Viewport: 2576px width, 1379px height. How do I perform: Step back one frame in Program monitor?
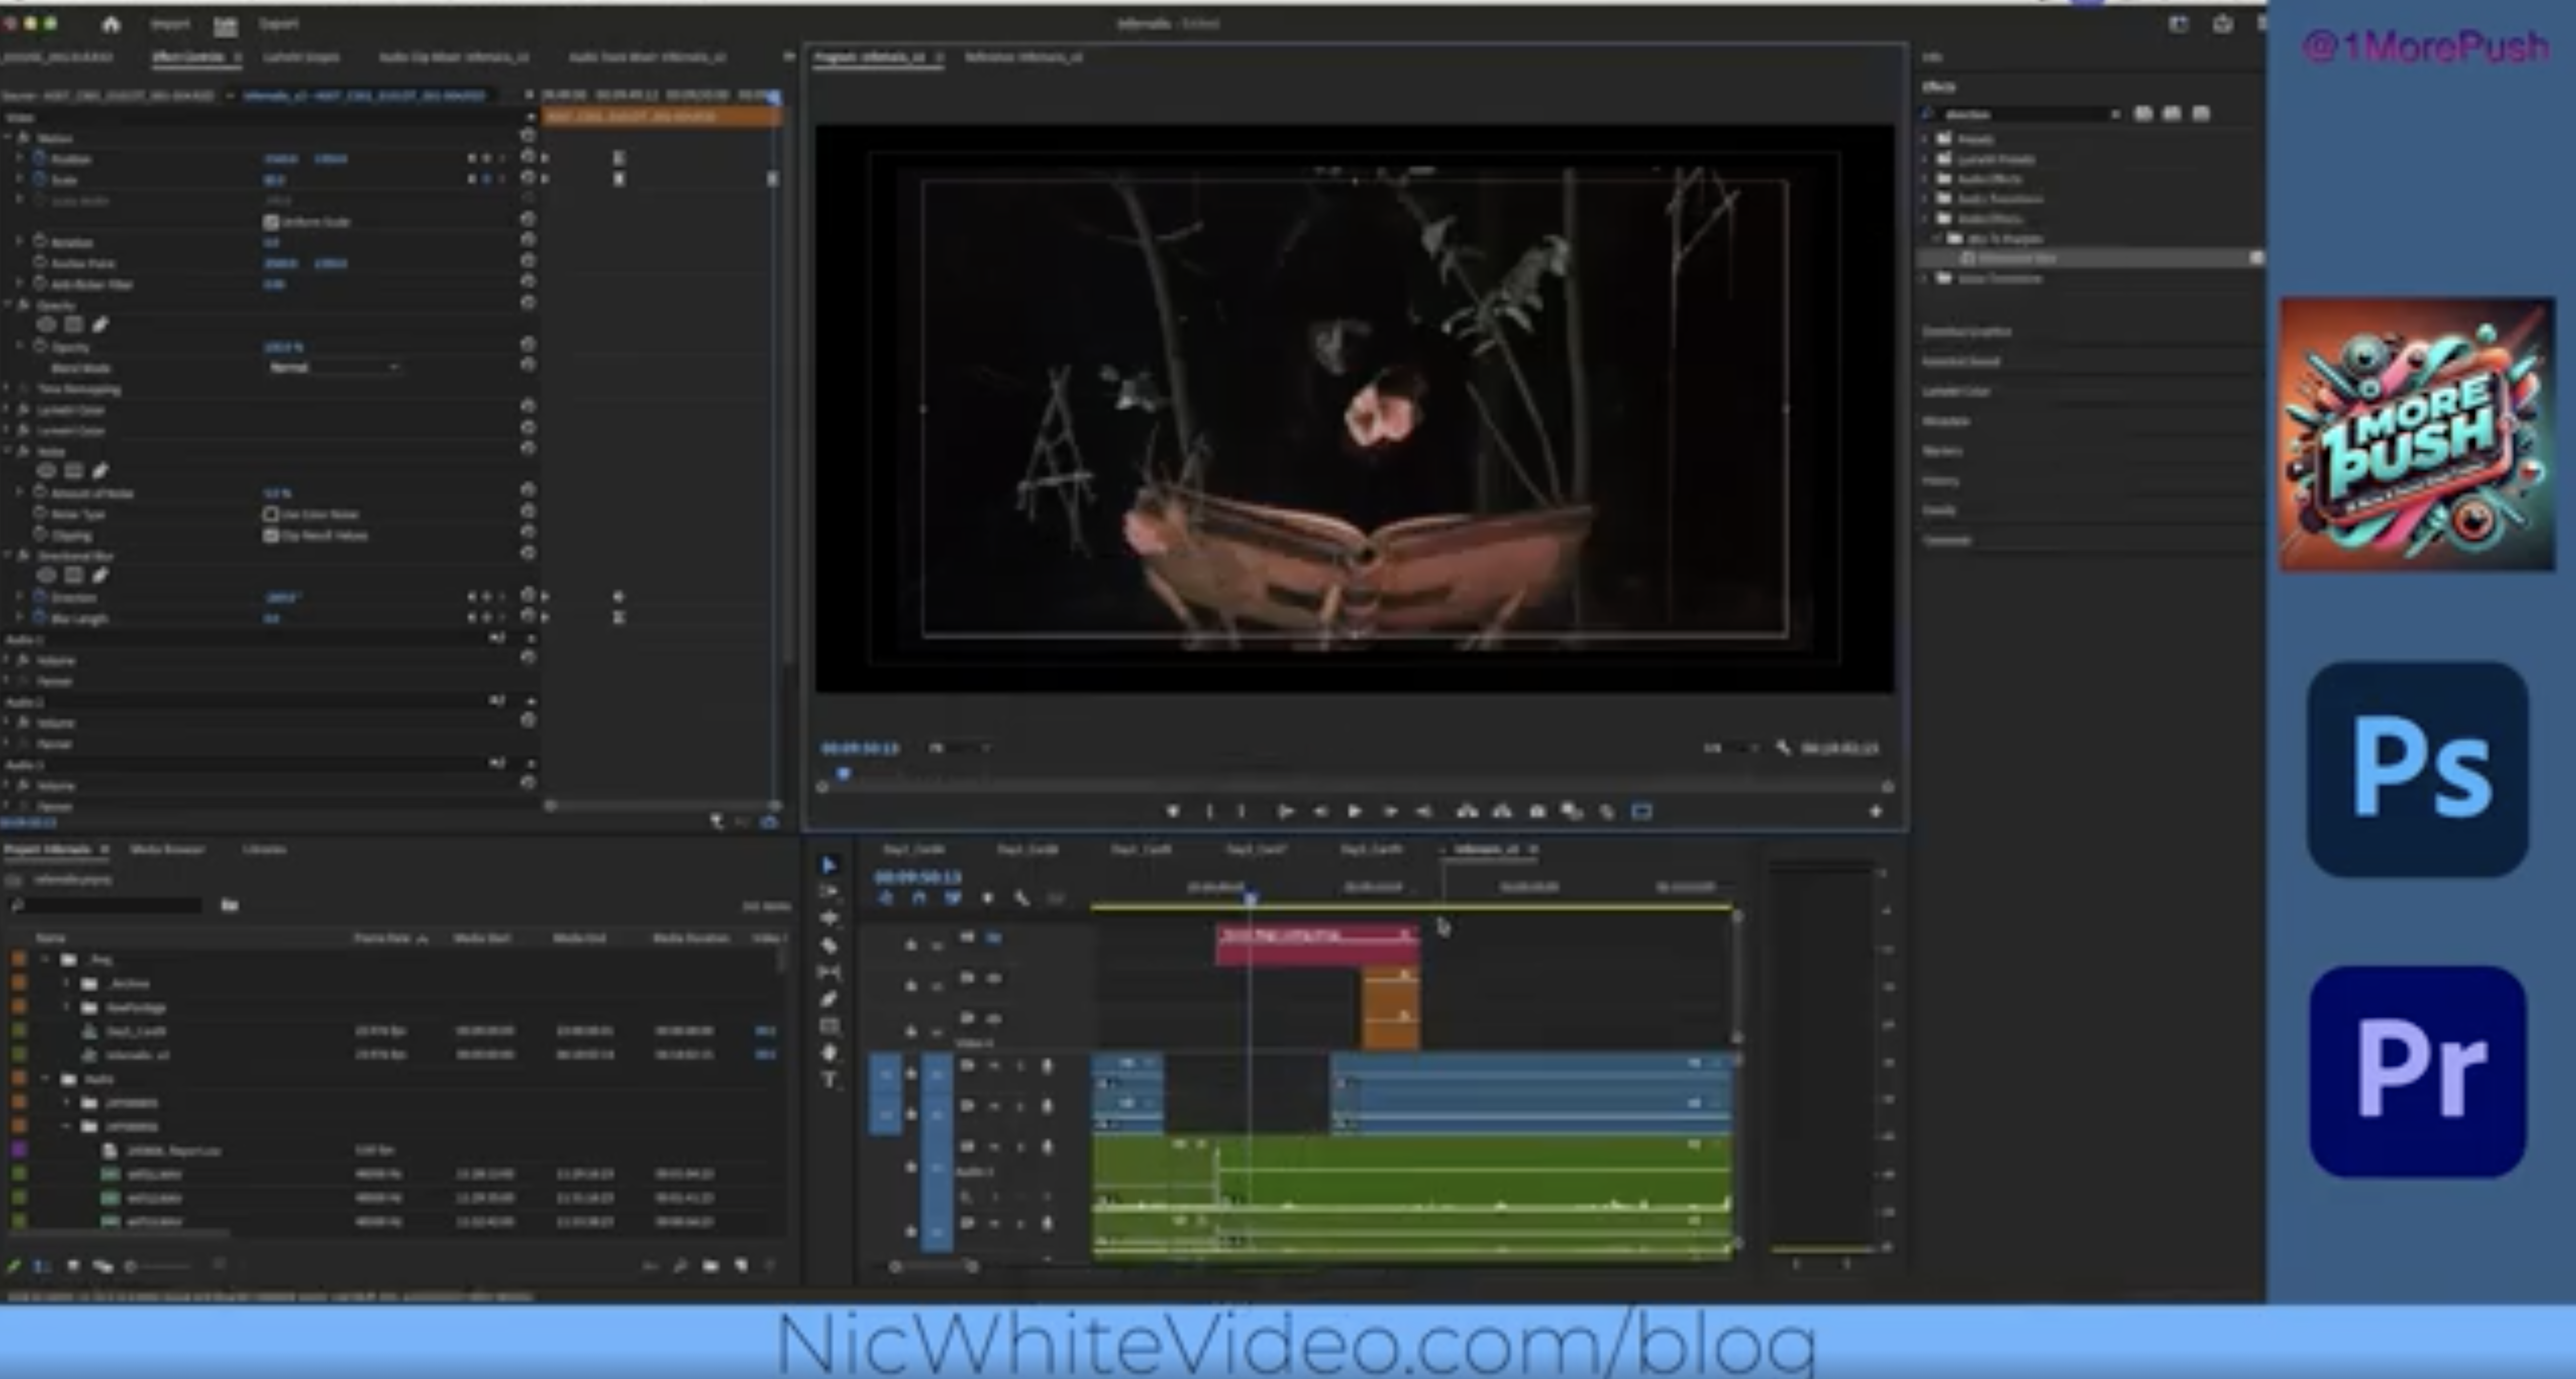(1320, 811)
